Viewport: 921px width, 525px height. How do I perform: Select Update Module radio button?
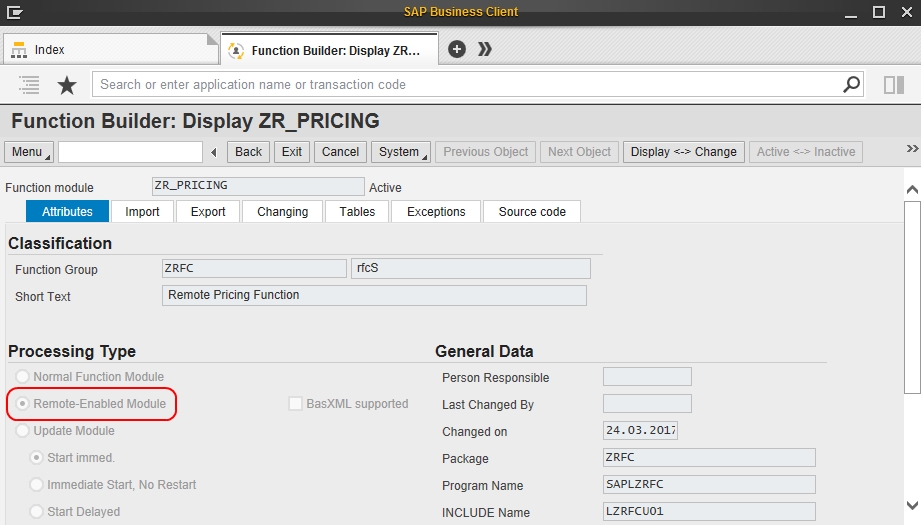tap(22, 430)
